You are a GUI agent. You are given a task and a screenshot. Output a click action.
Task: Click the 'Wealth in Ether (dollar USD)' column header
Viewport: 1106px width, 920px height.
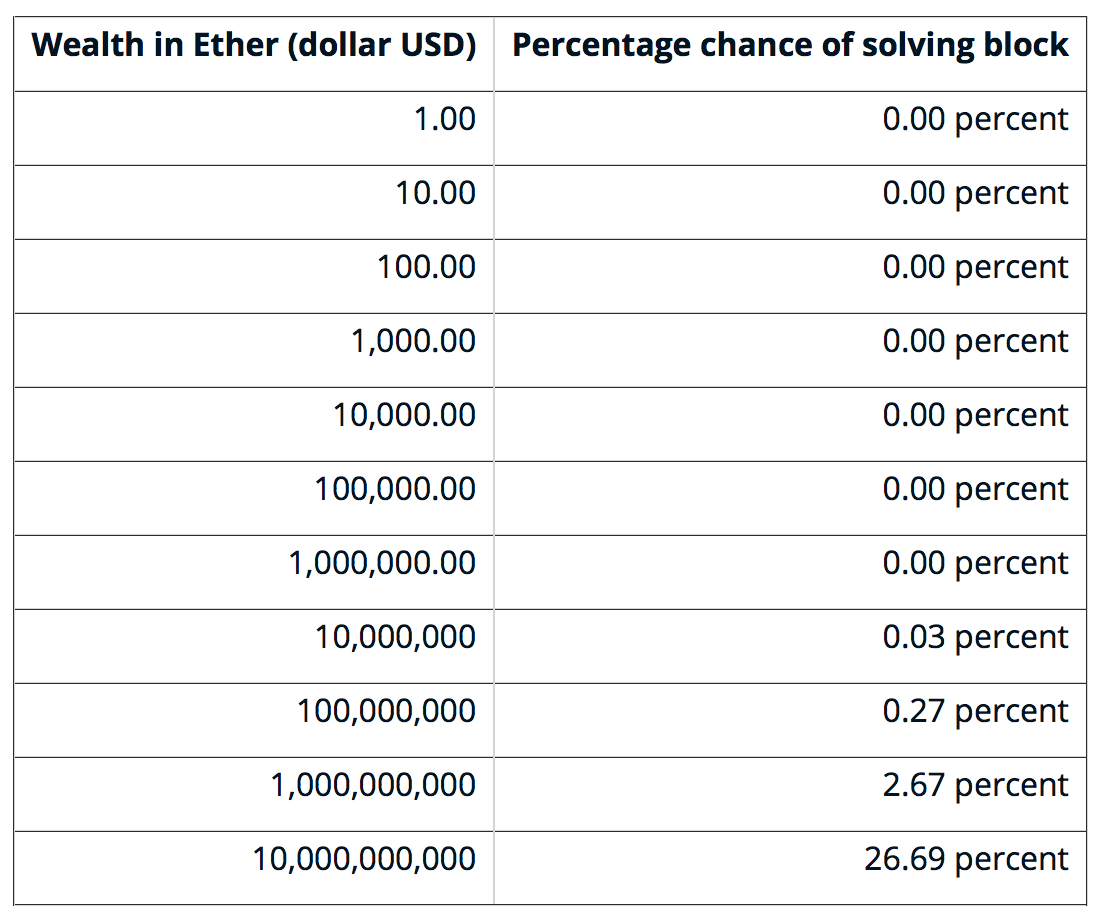(254, 46)
